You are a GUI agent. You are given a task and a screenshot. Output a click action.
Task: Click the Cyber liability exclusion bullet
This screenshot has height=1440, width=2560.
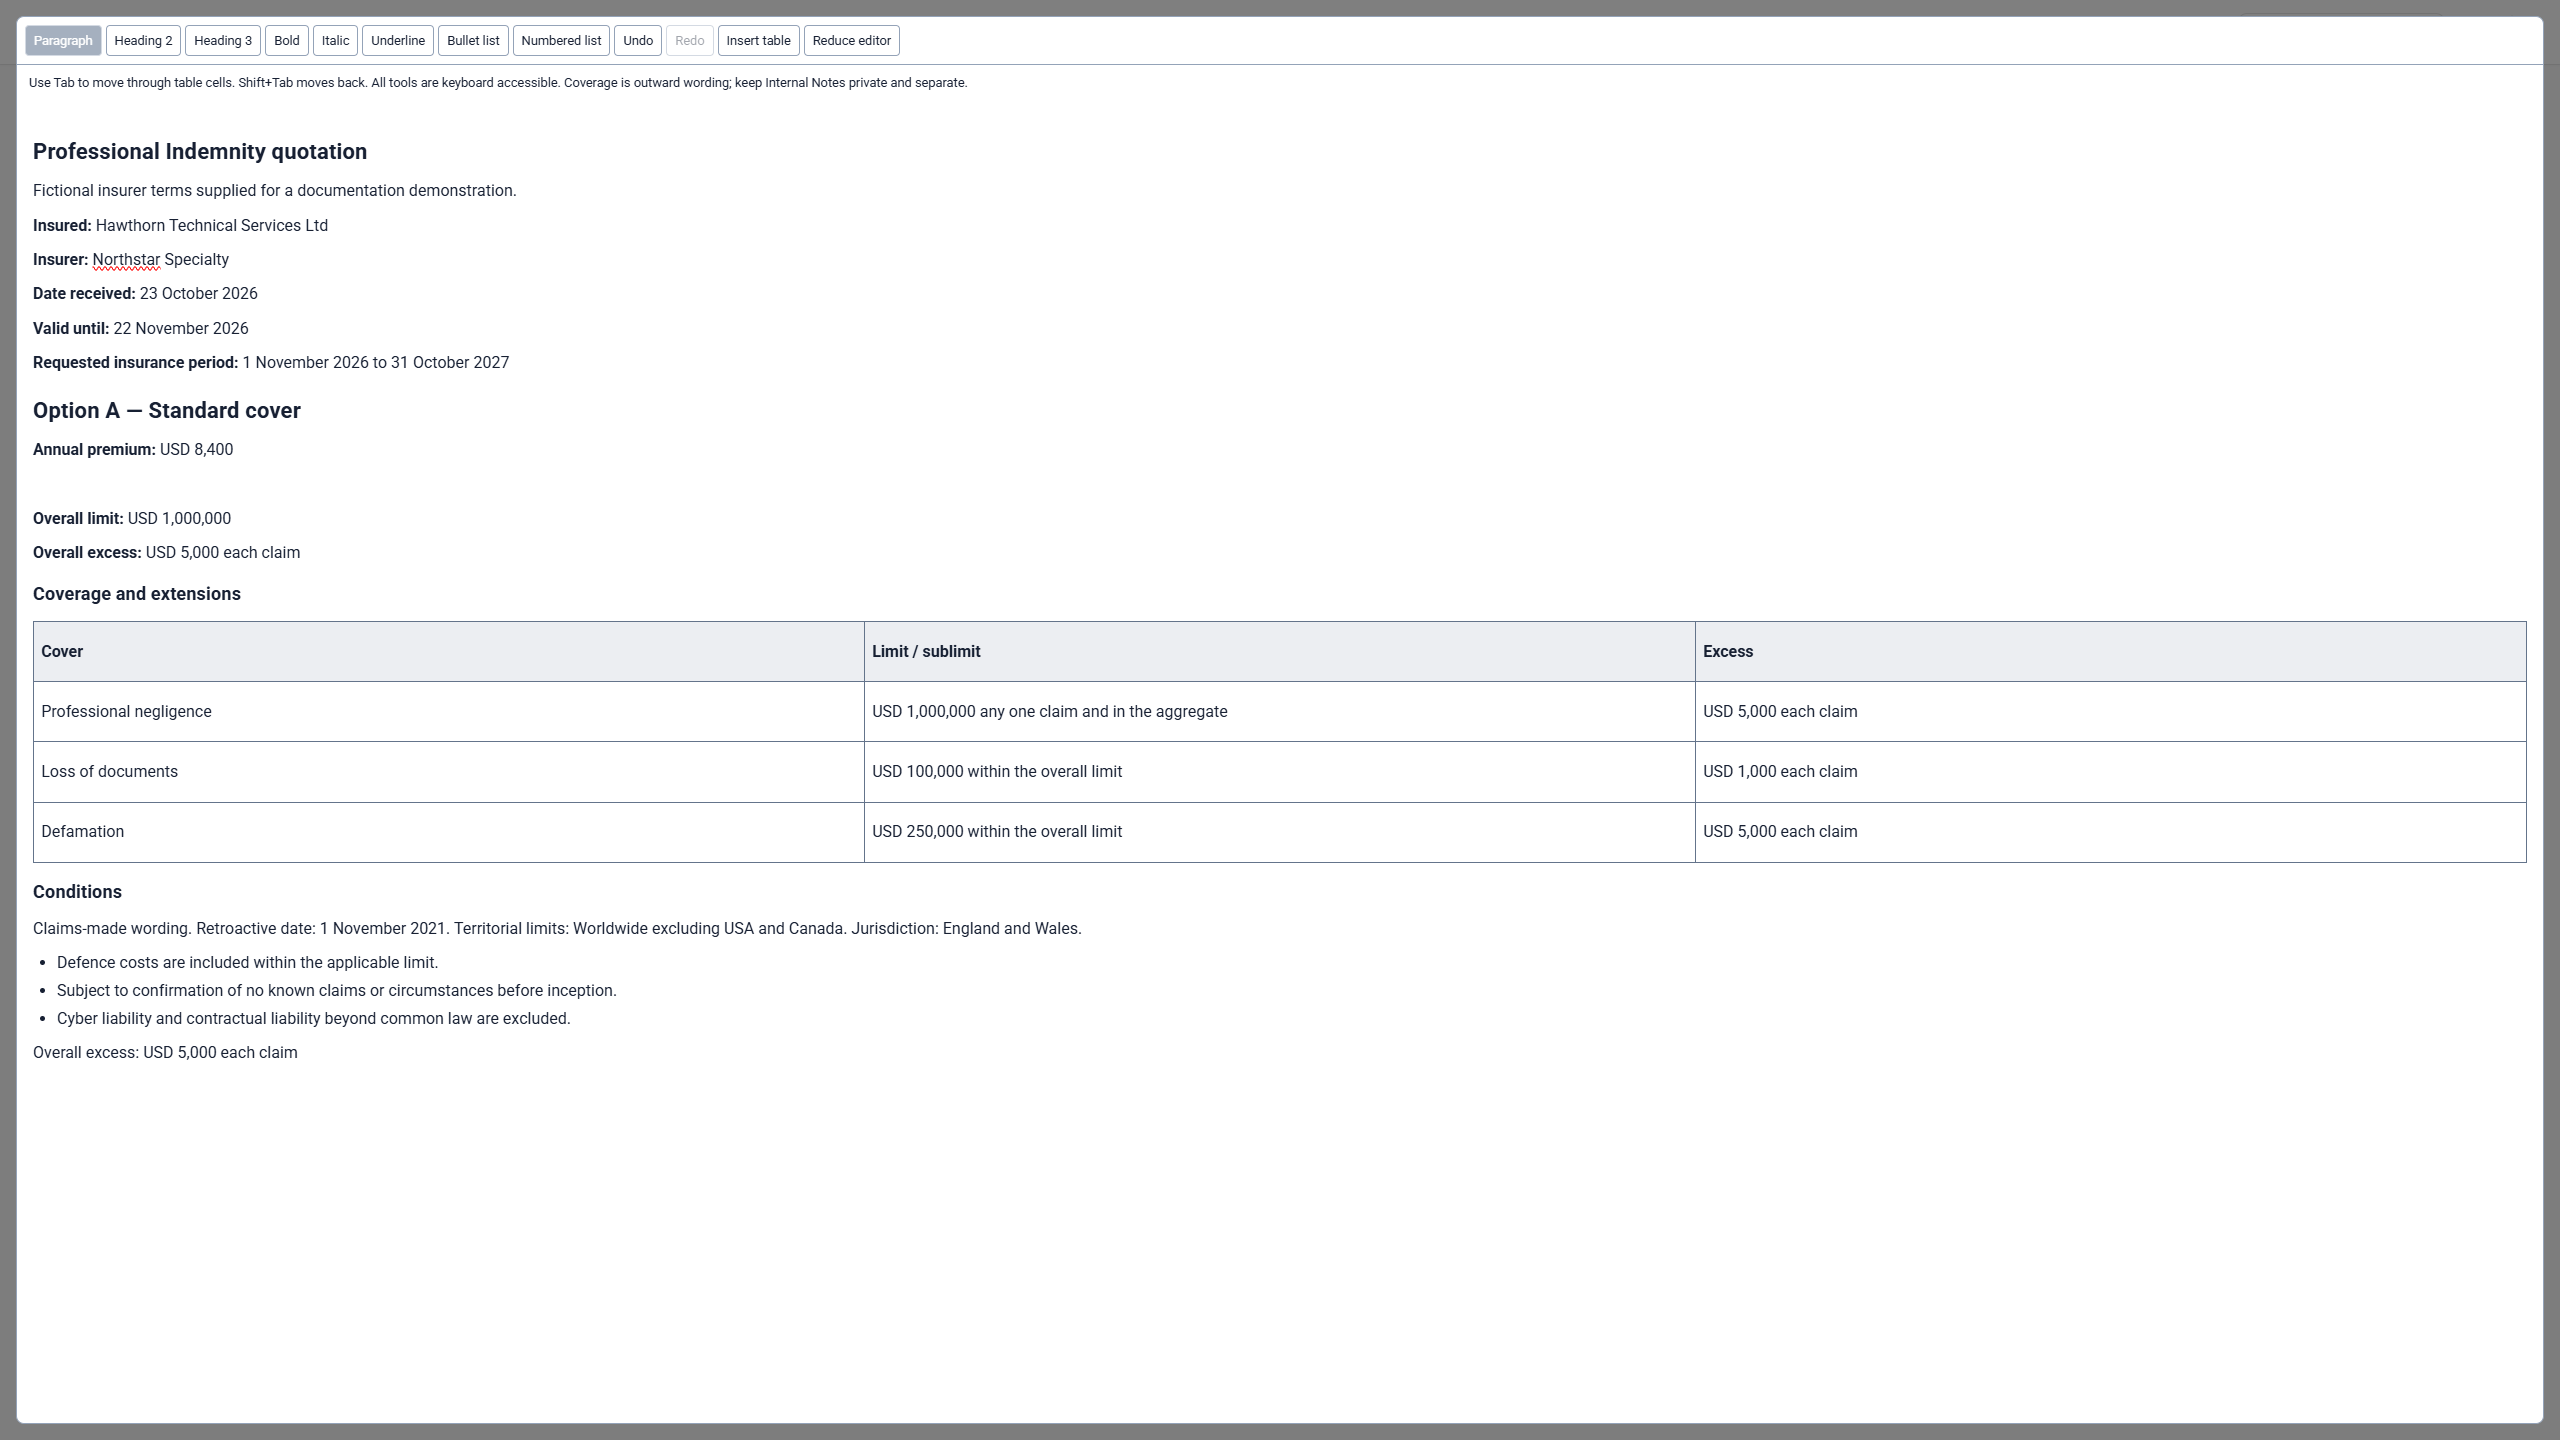point(313,1019)
